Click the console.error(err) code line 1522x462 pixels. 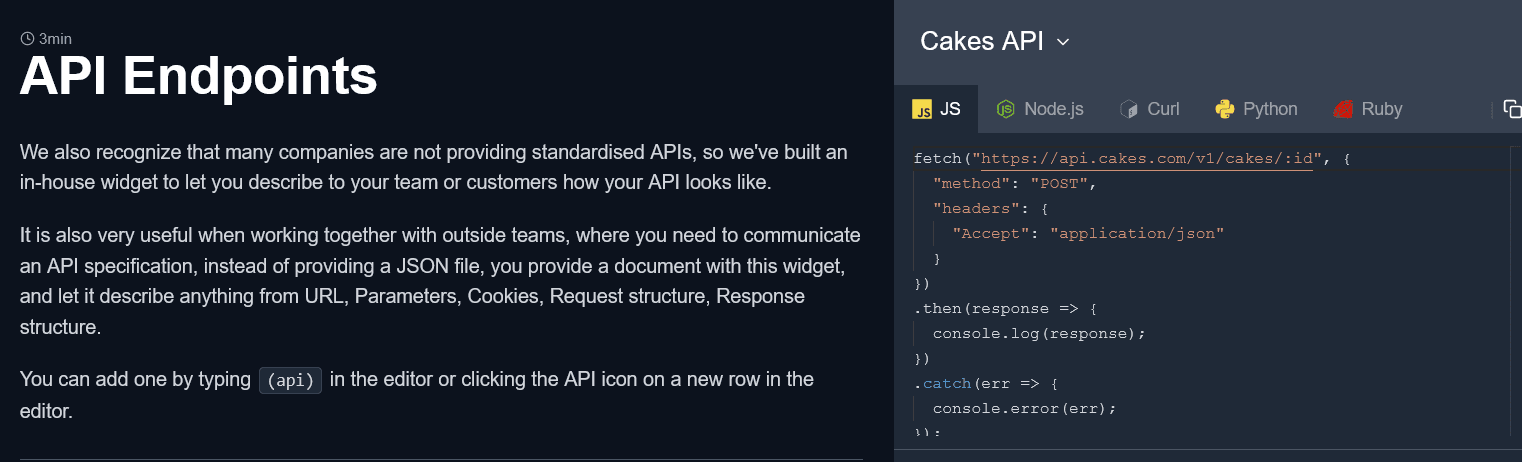tap(1023, 409)
